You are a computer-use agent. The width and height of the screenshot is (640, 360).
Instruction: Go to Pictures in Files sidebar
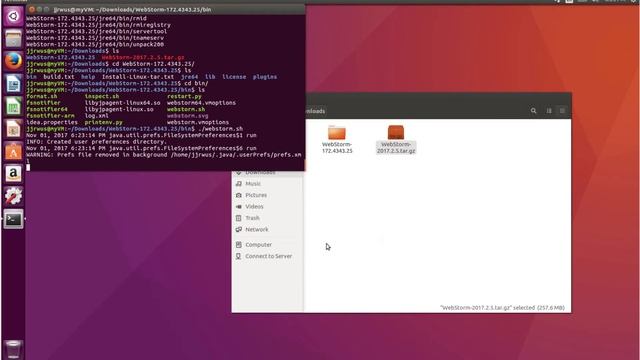[256, 195]
